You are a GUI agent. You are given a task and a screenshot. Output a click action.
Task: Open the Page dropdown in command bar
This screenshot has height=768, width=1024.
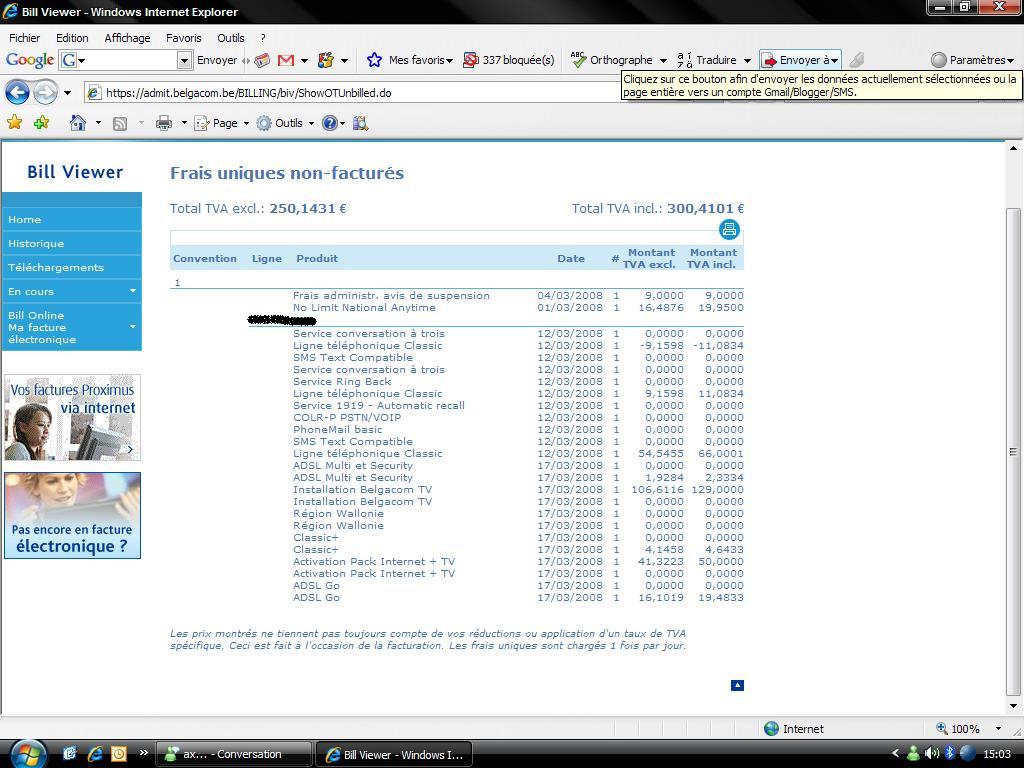tap(222, 123)
